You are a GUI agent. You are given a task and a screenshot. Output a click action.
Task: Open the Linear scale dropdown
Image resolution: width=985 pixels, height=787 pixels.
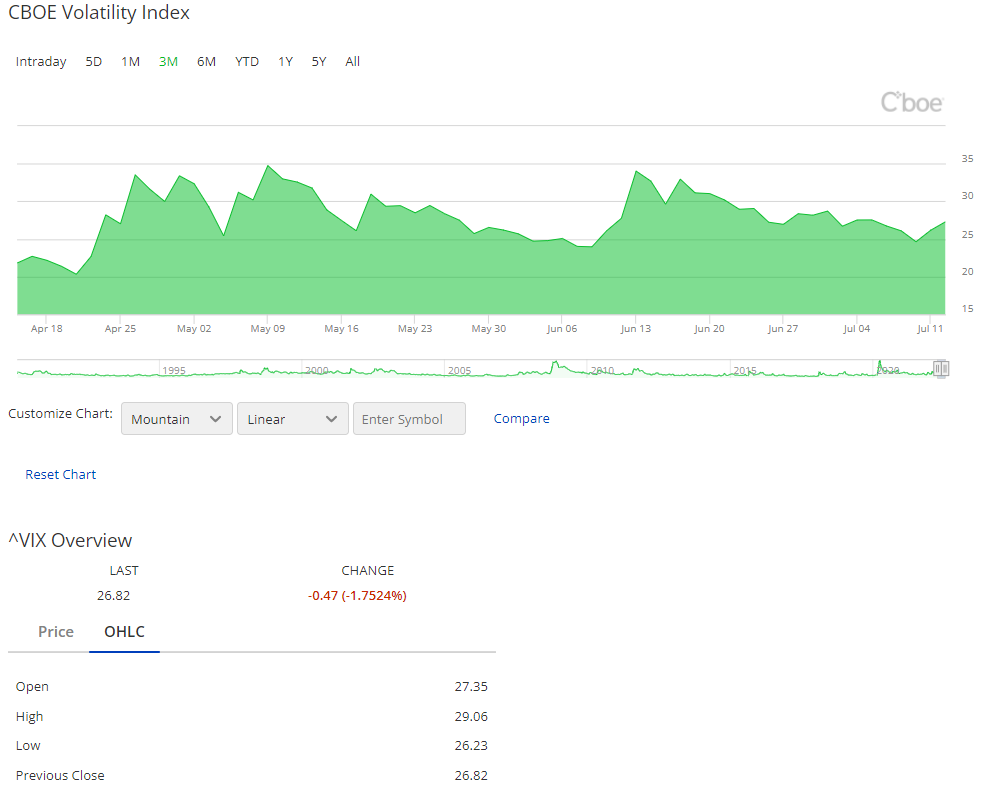[x=293, y=419]
